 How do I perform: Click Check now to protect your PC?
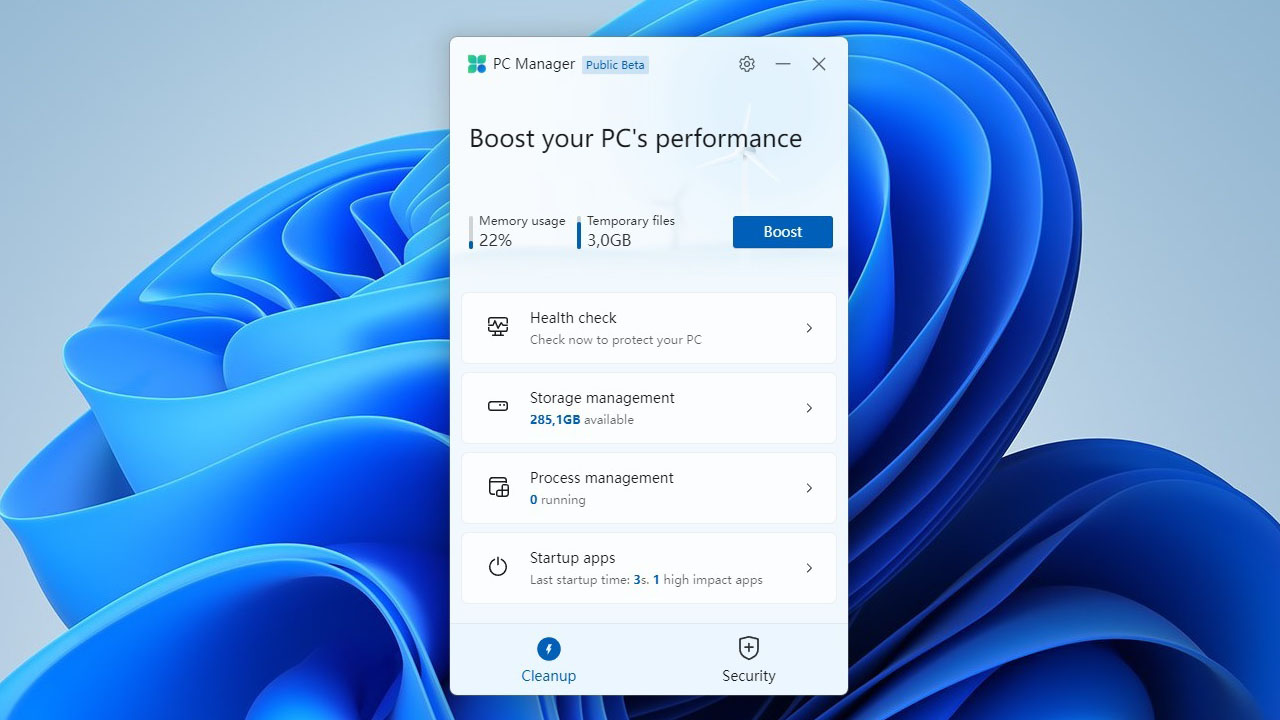(616, 340)
